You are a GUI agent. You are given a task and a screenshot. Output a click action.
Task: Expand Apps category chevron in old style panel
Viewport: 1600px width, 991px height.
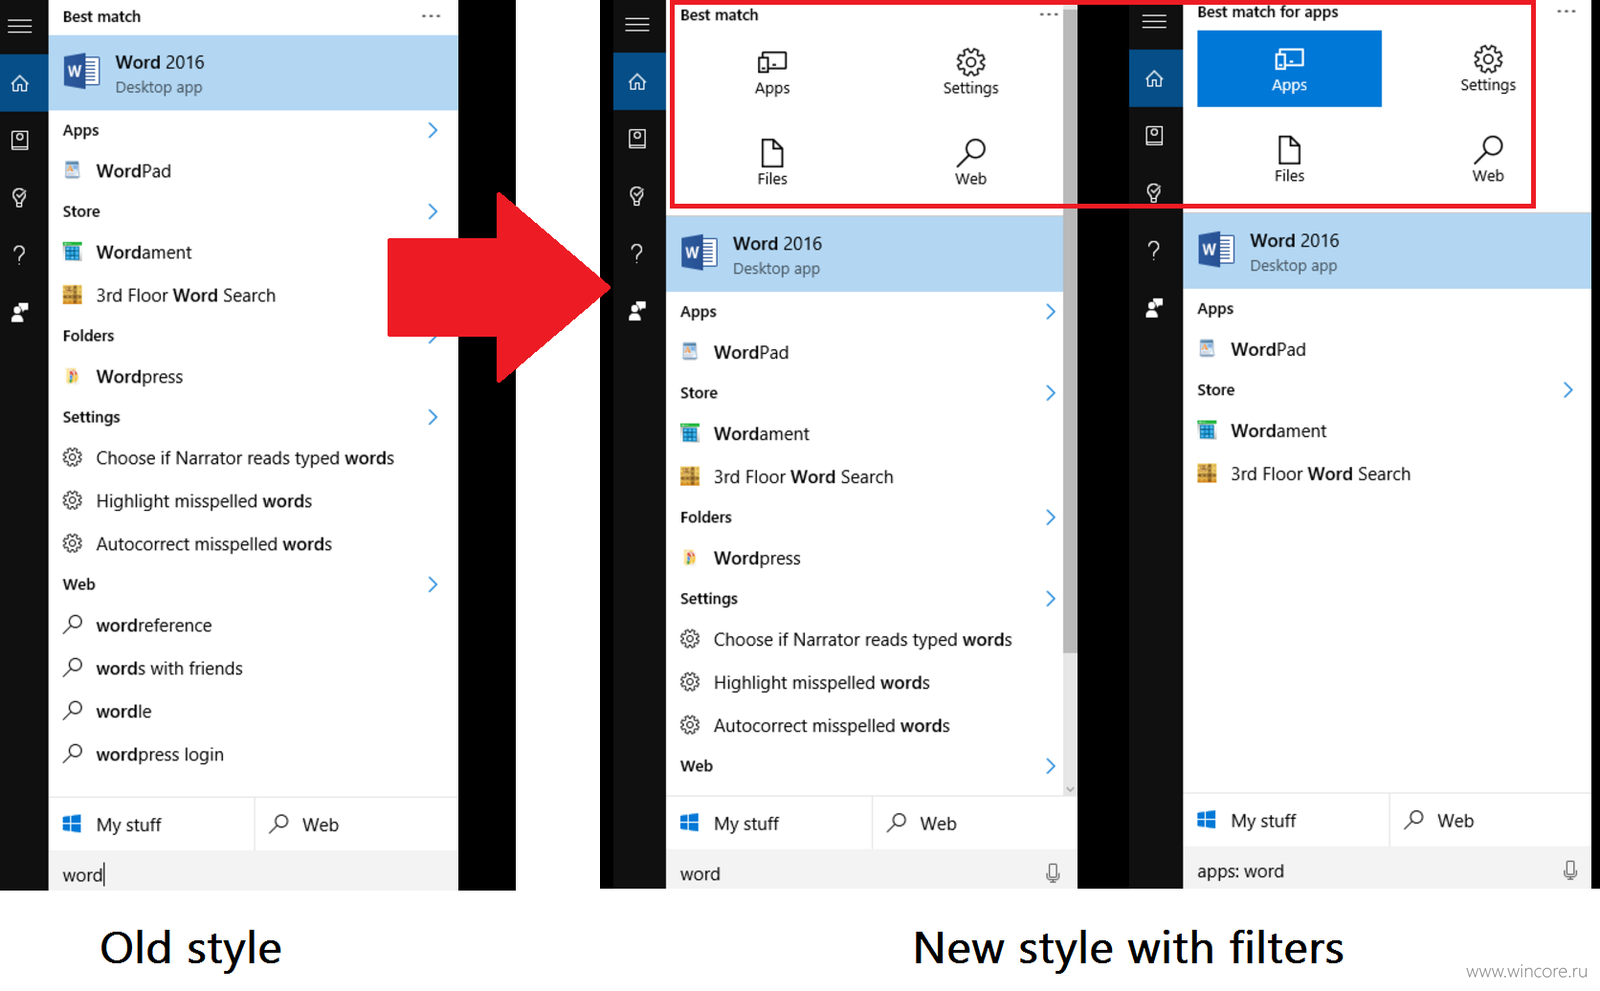(x=433, y=130)
